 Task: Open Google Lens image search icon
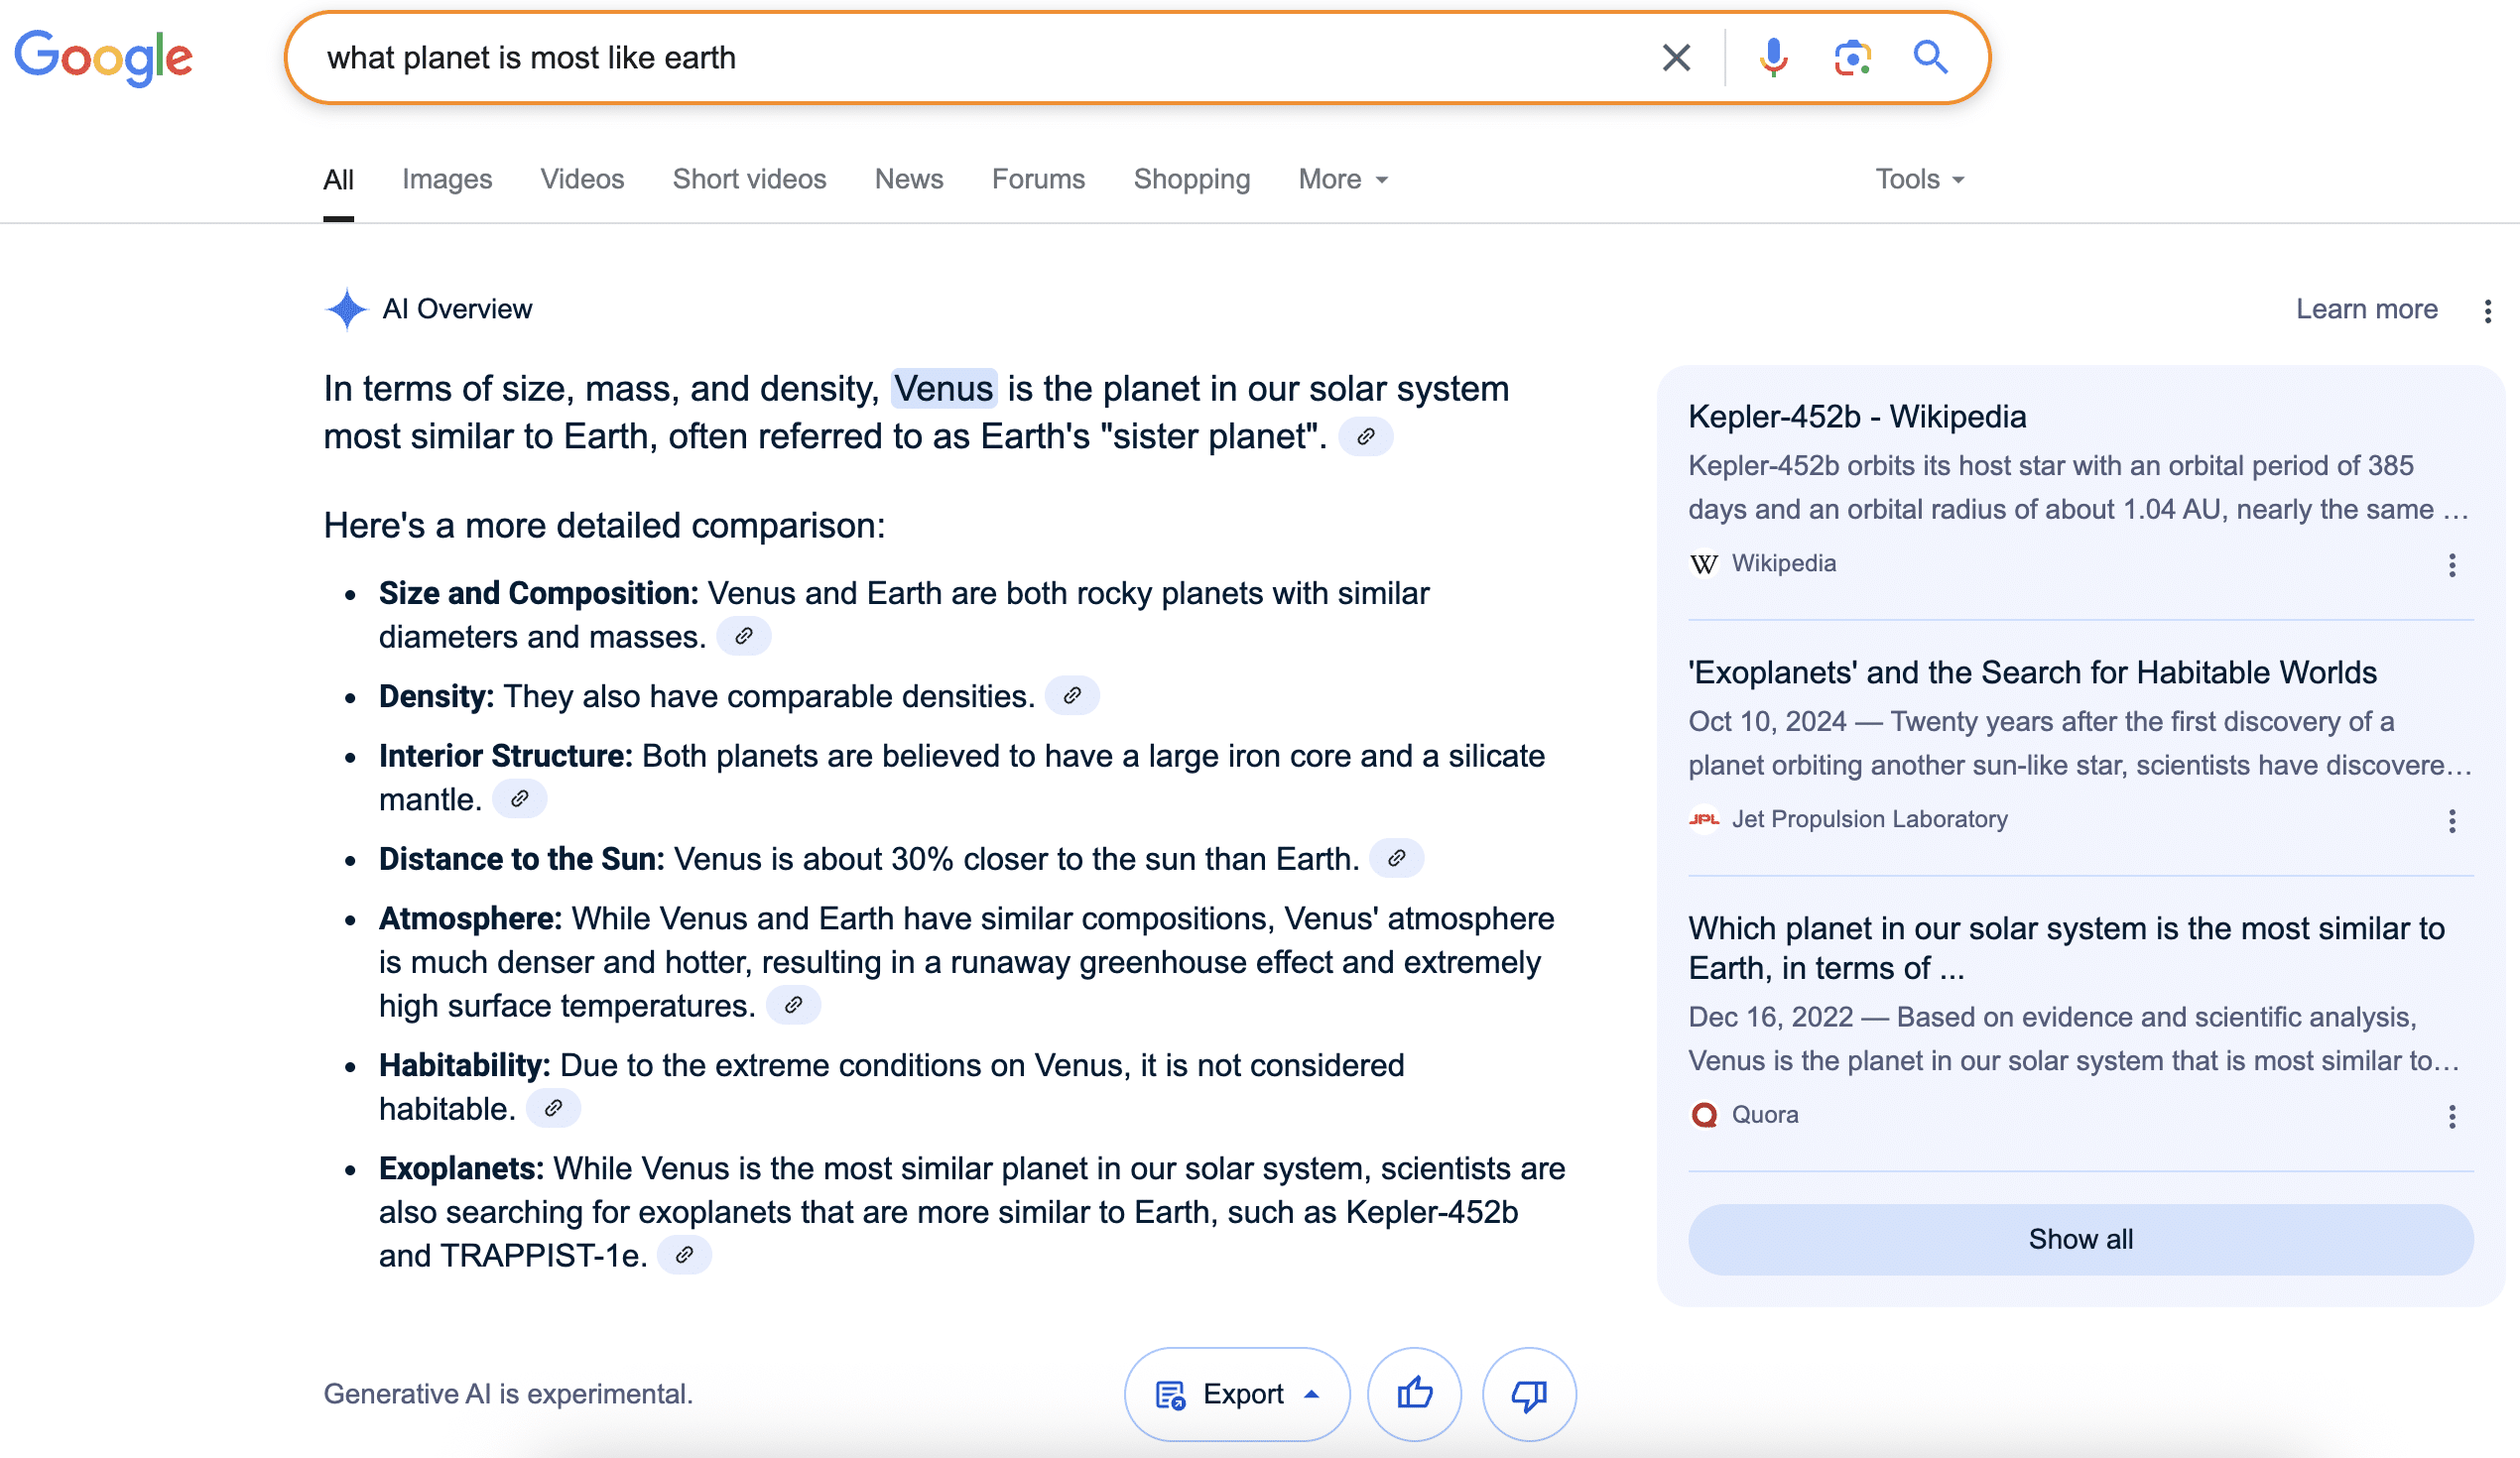tap(1852, 58)
